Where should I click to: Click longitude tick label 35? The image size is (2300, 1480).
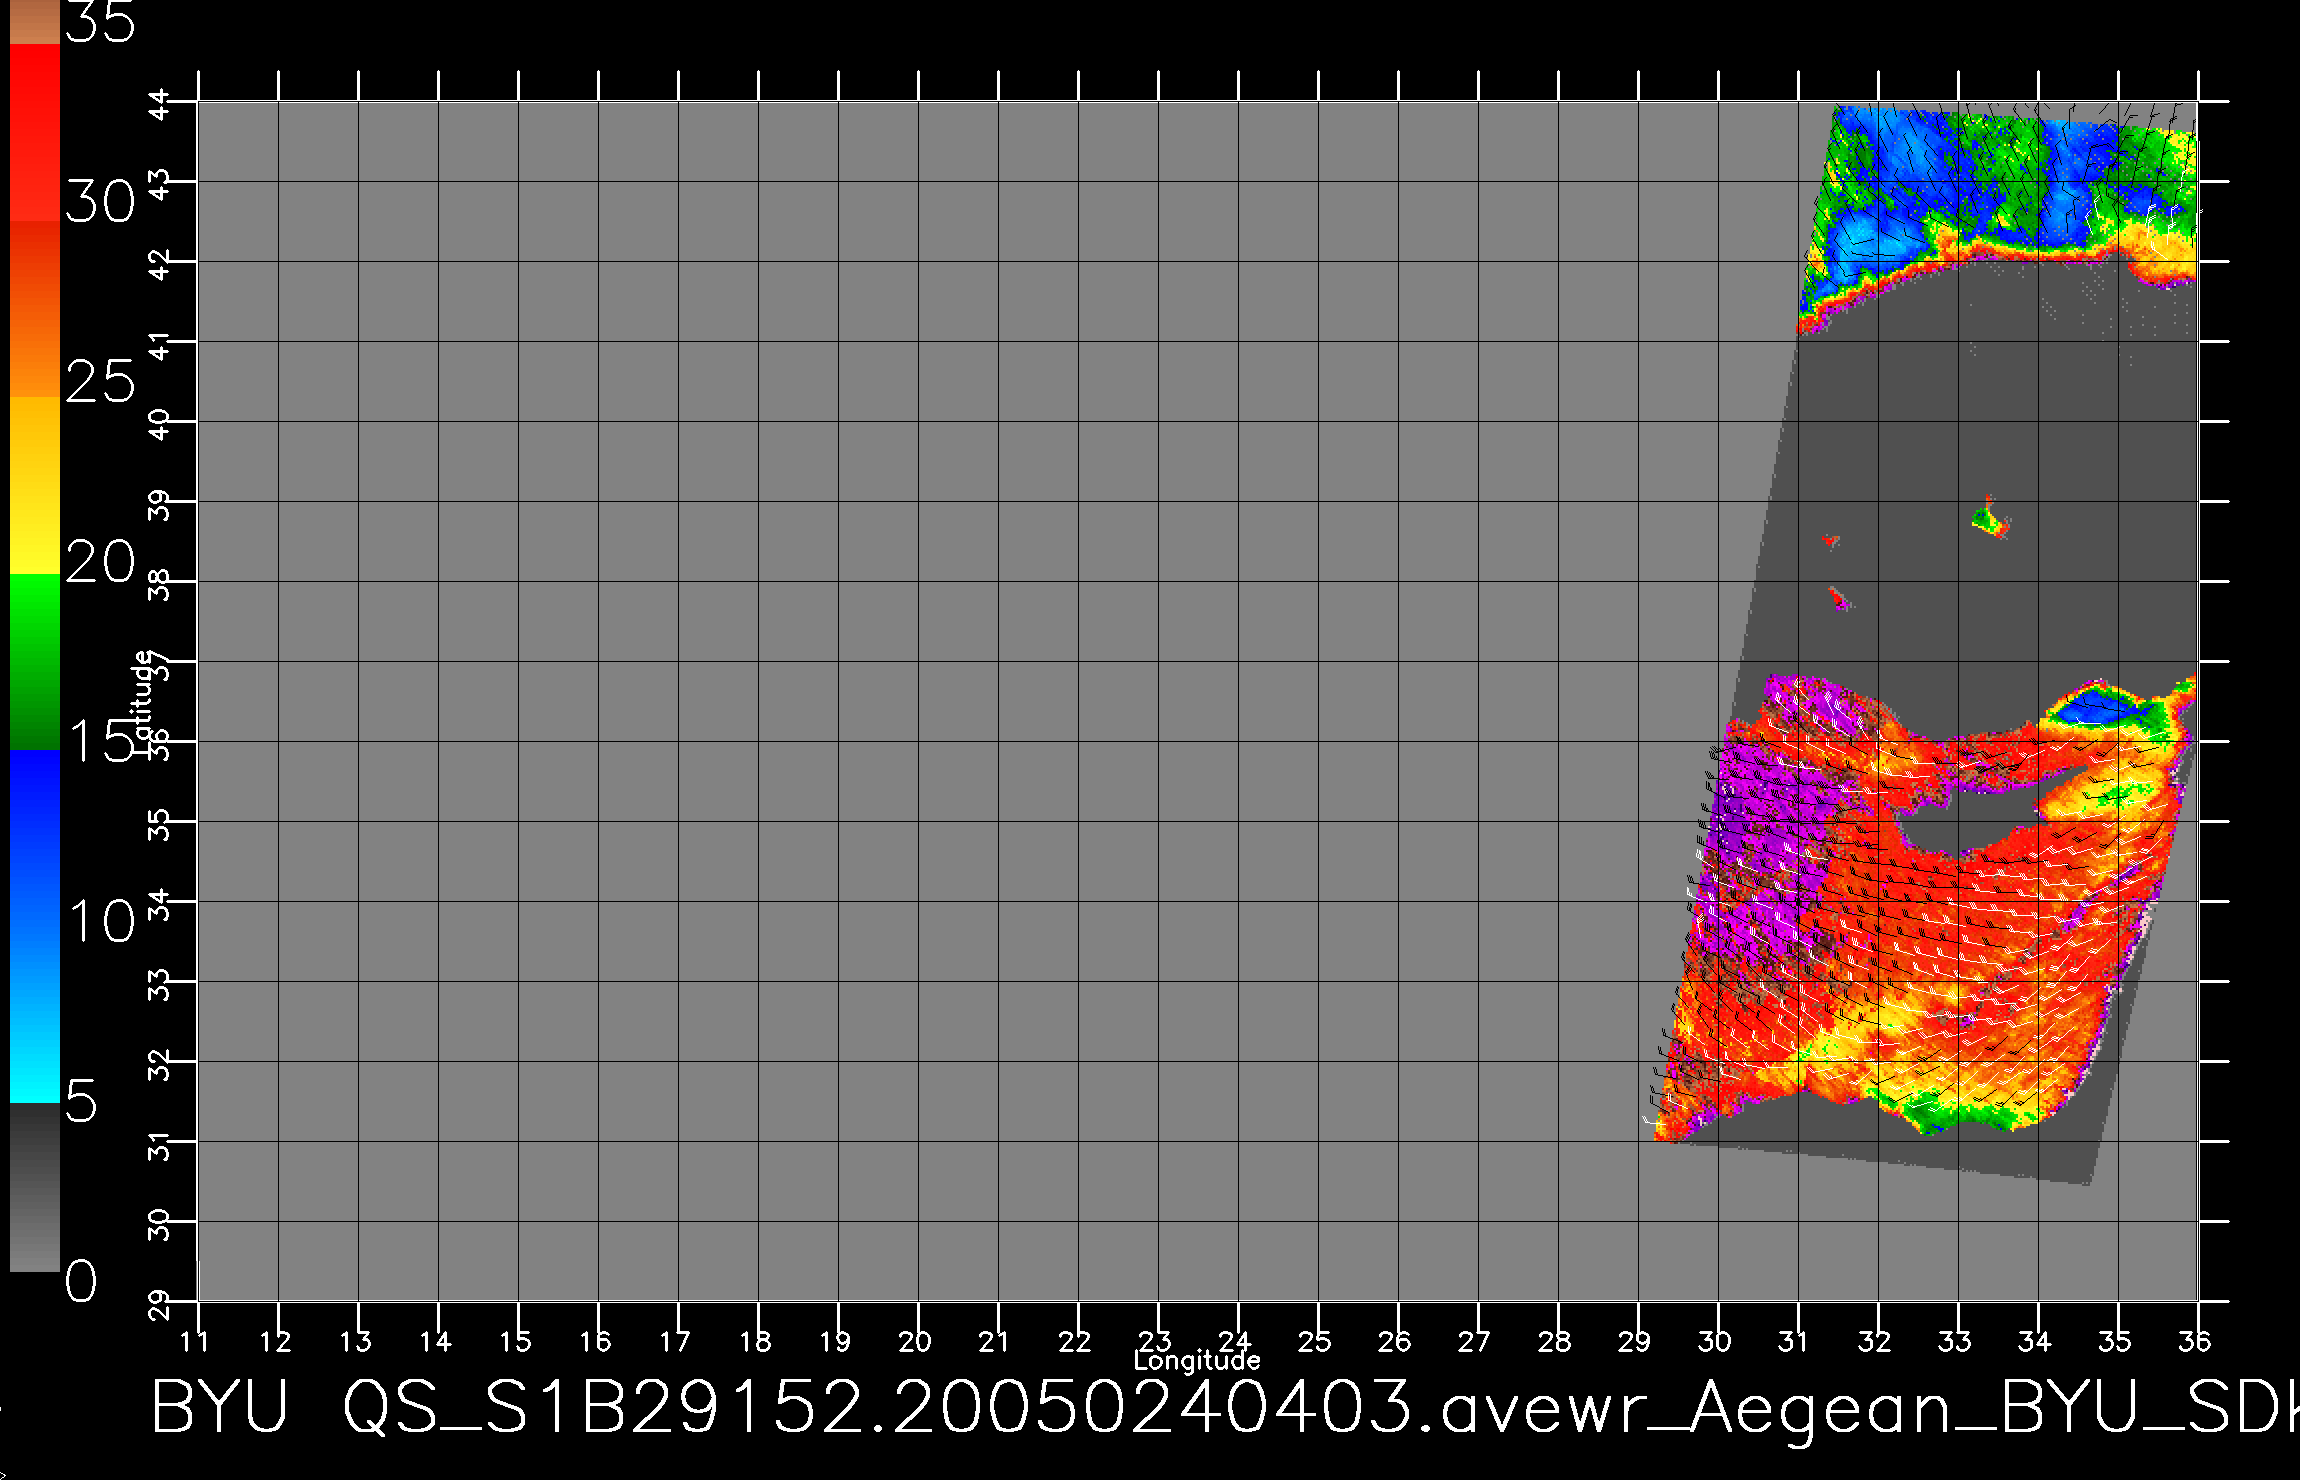click(2115, 1341)
